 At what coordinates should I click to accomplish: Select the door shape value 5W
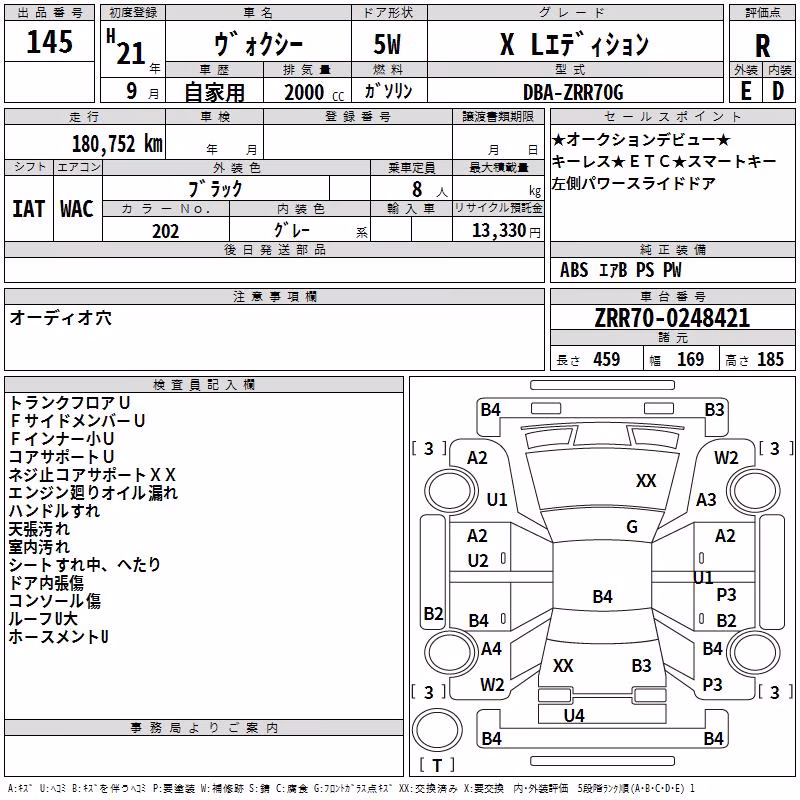click(387, 44)
